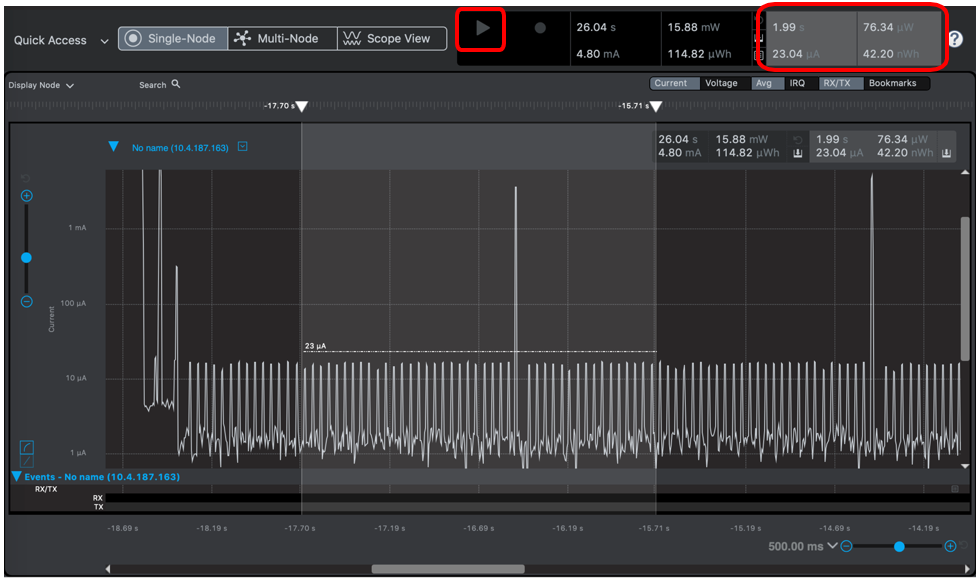The width and height of the screenshot is (980, 582).
Task: Click top bar reset icon beside selection stats
Action: pos(759,21)
